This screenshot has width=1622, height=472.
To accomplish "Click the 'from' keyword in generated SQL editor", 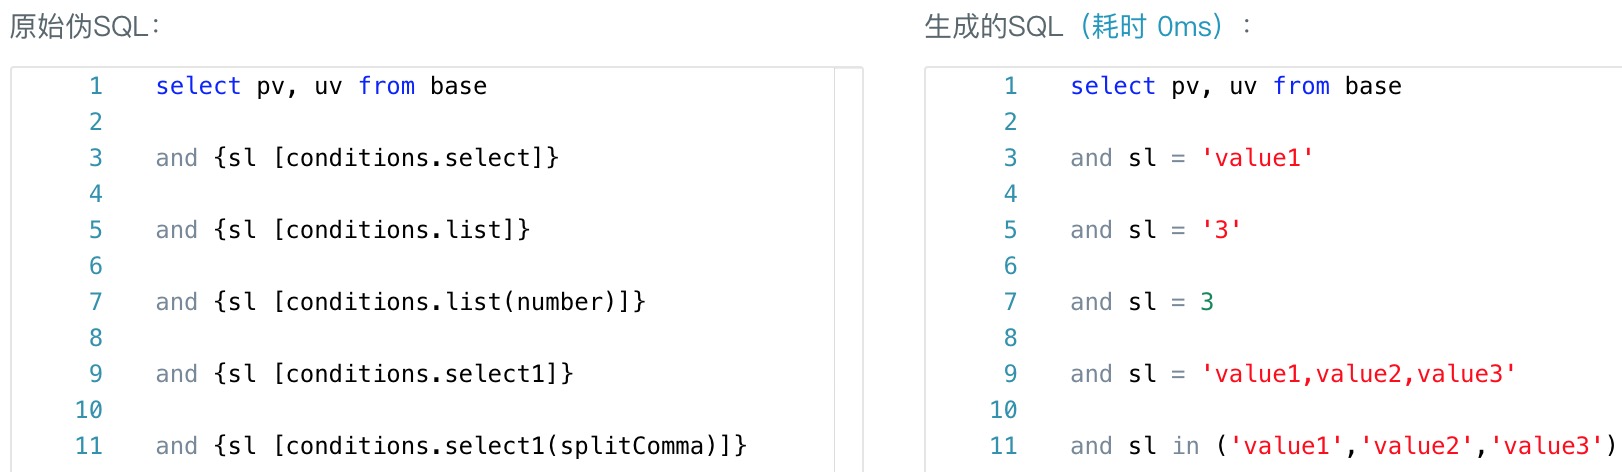I will 1301,86.
